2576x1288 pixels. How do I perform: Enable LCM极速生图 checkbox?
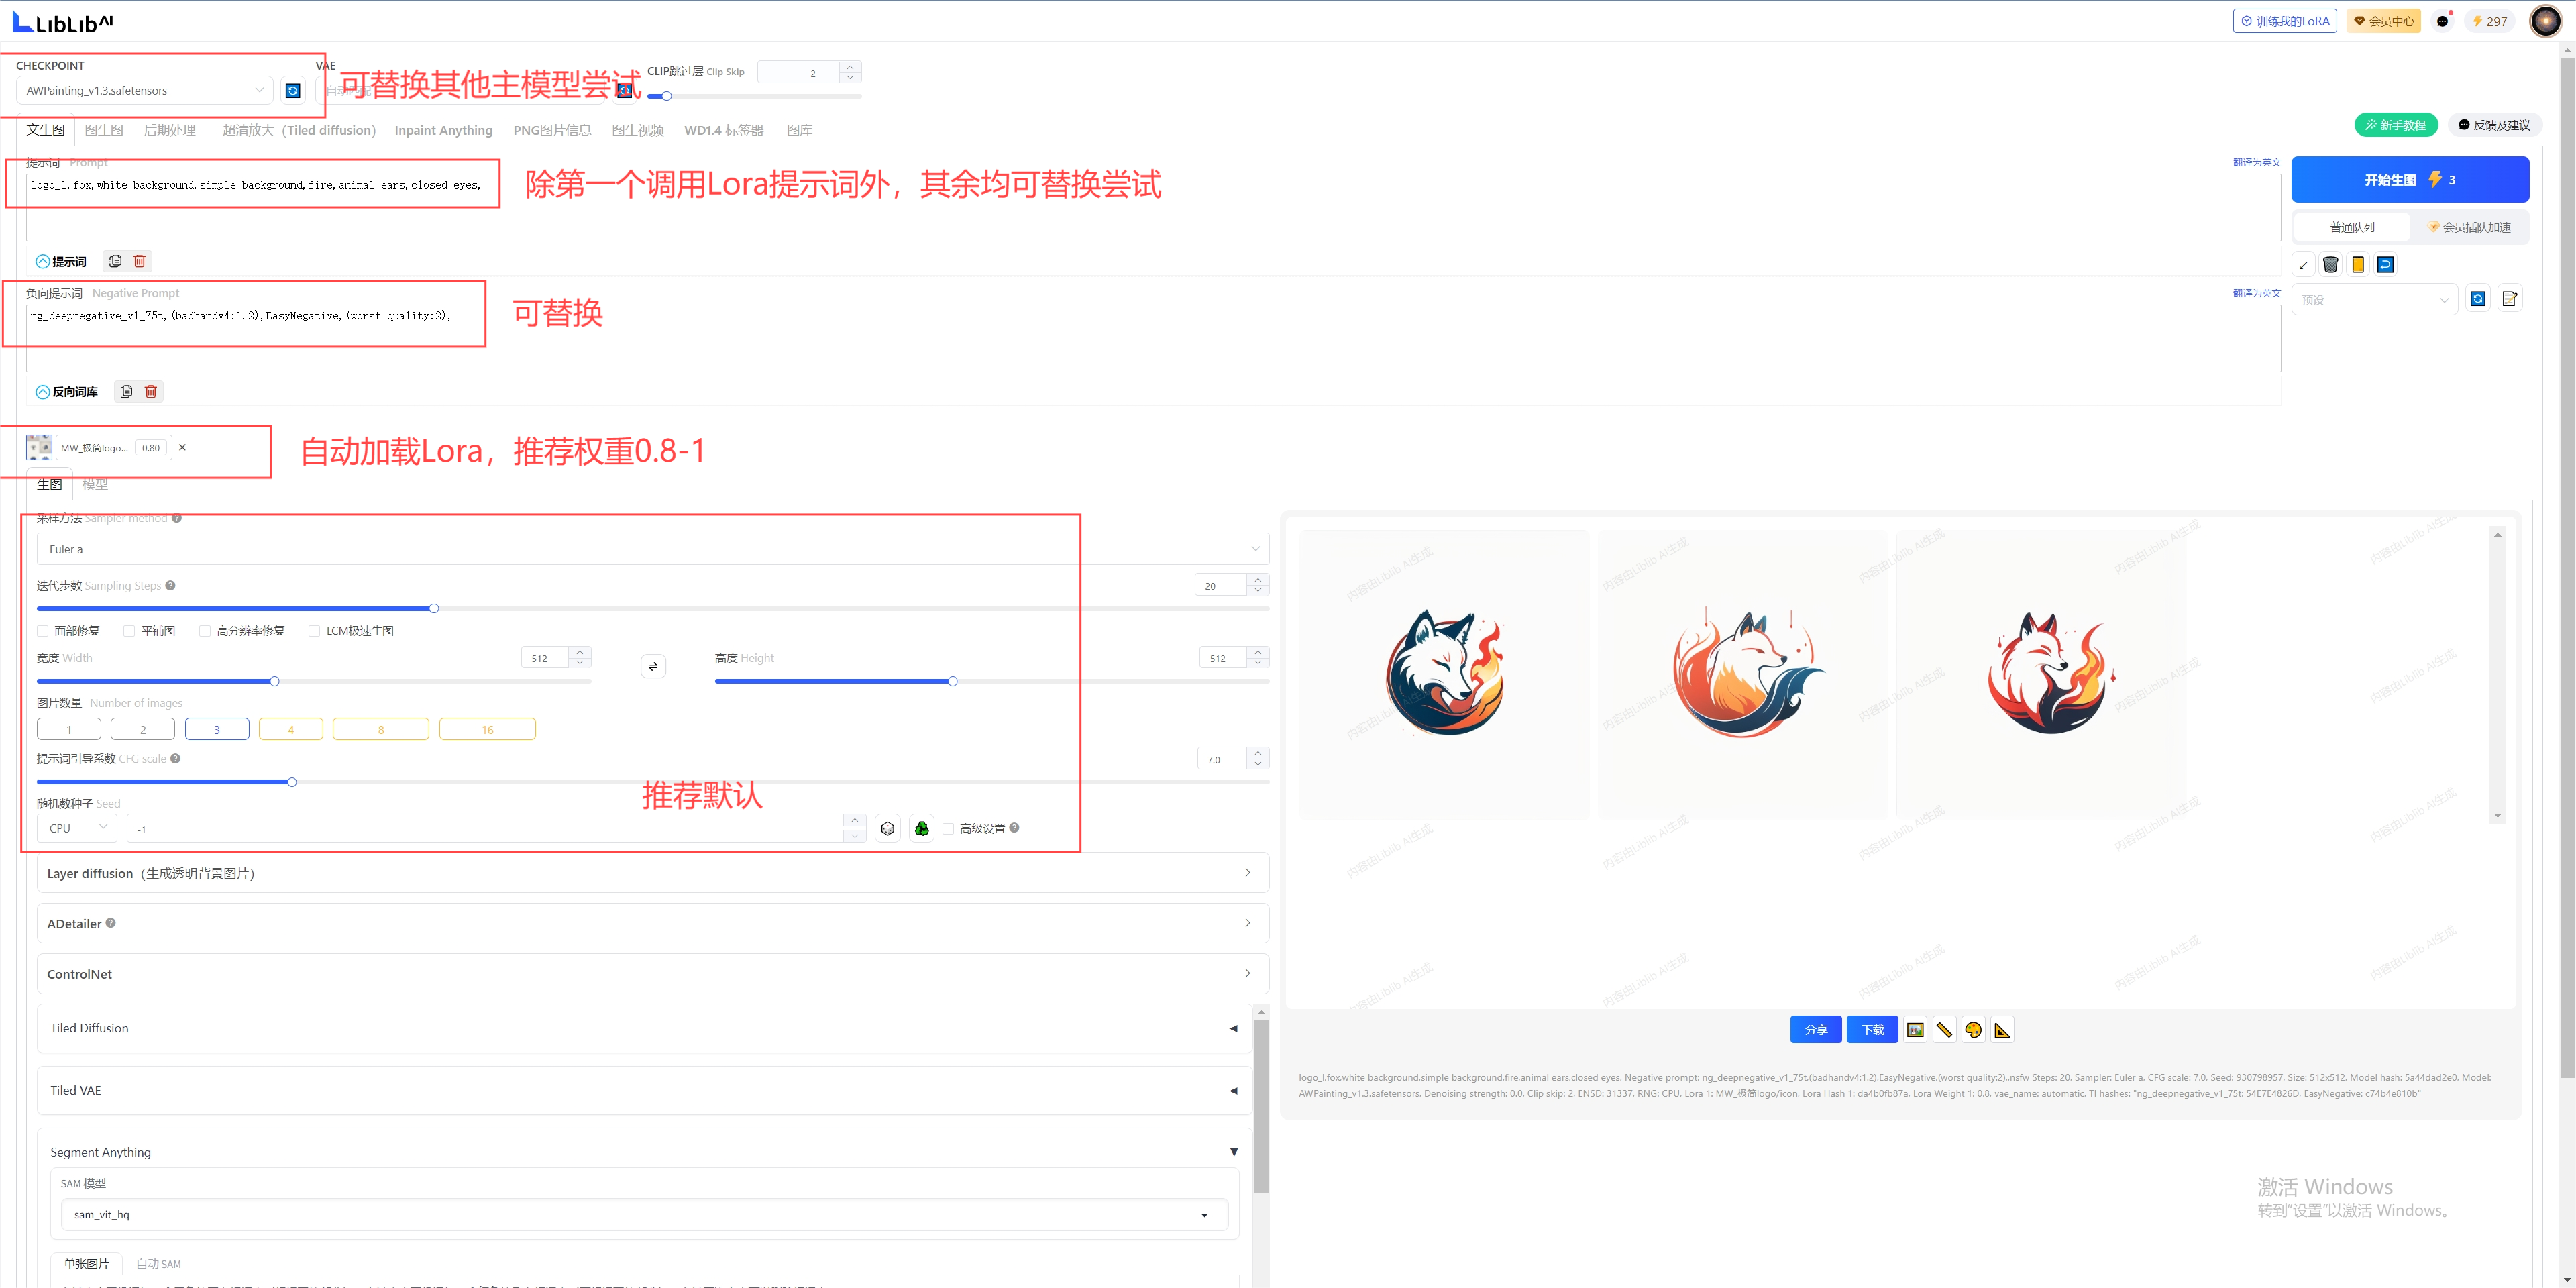click(x=314, y=631)
